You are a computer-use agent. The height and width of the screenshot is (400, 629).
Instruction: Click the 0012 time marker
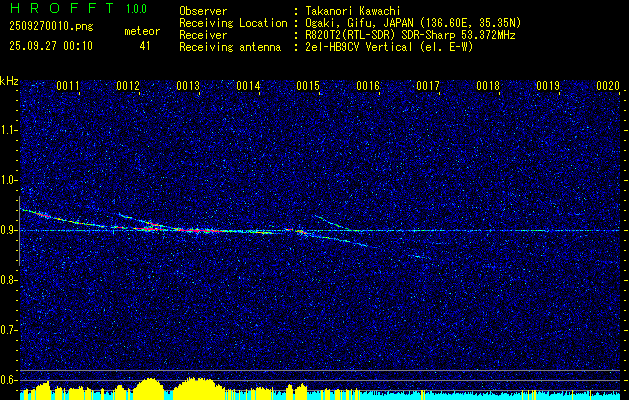[x=128, y=86]
